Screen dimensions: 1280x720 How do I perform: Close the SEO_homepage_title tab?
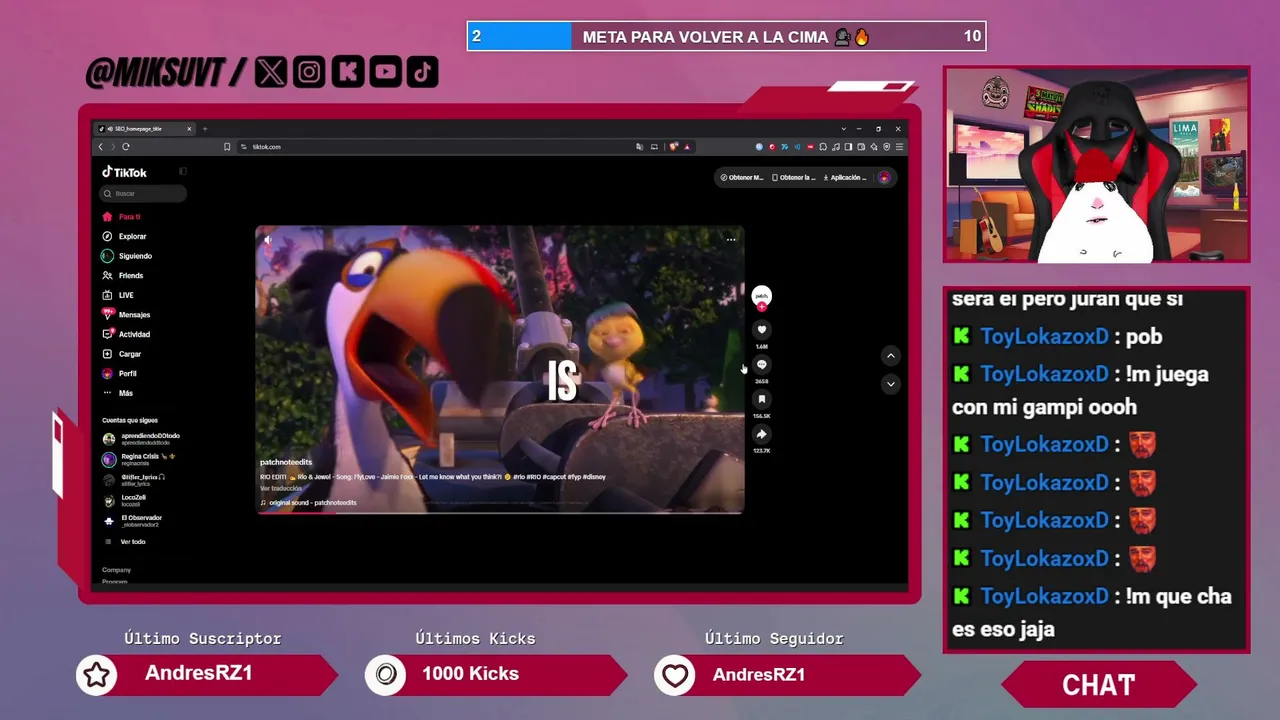pos(189,129)
